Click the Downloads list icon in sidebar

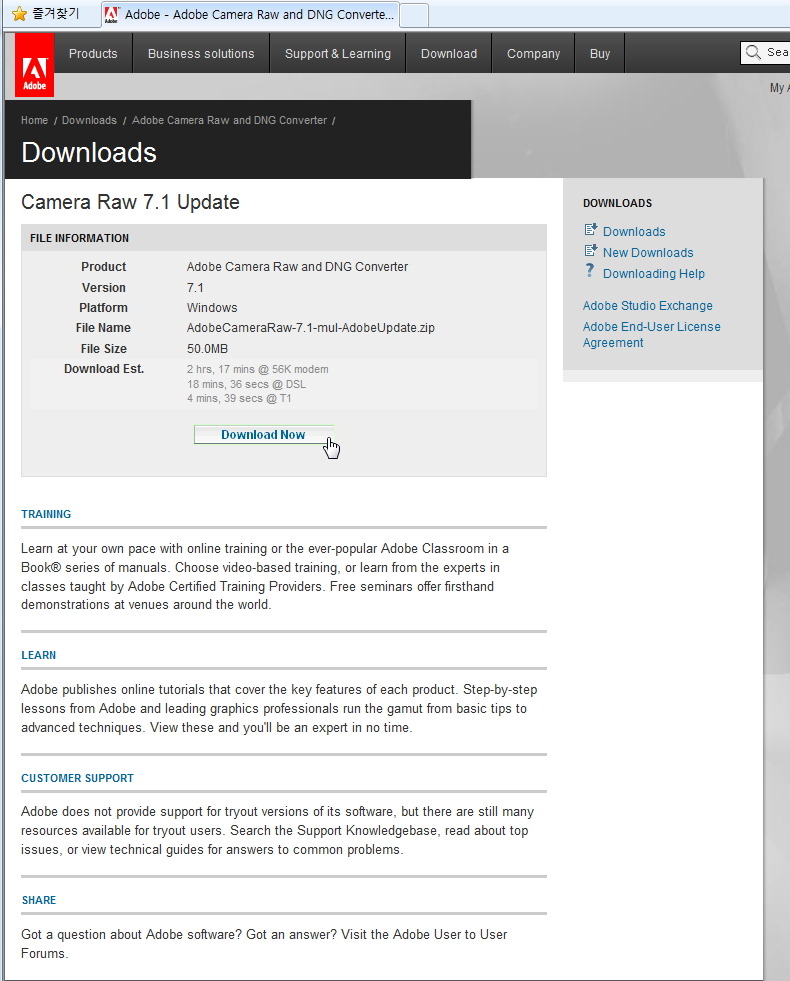[590, 230]
